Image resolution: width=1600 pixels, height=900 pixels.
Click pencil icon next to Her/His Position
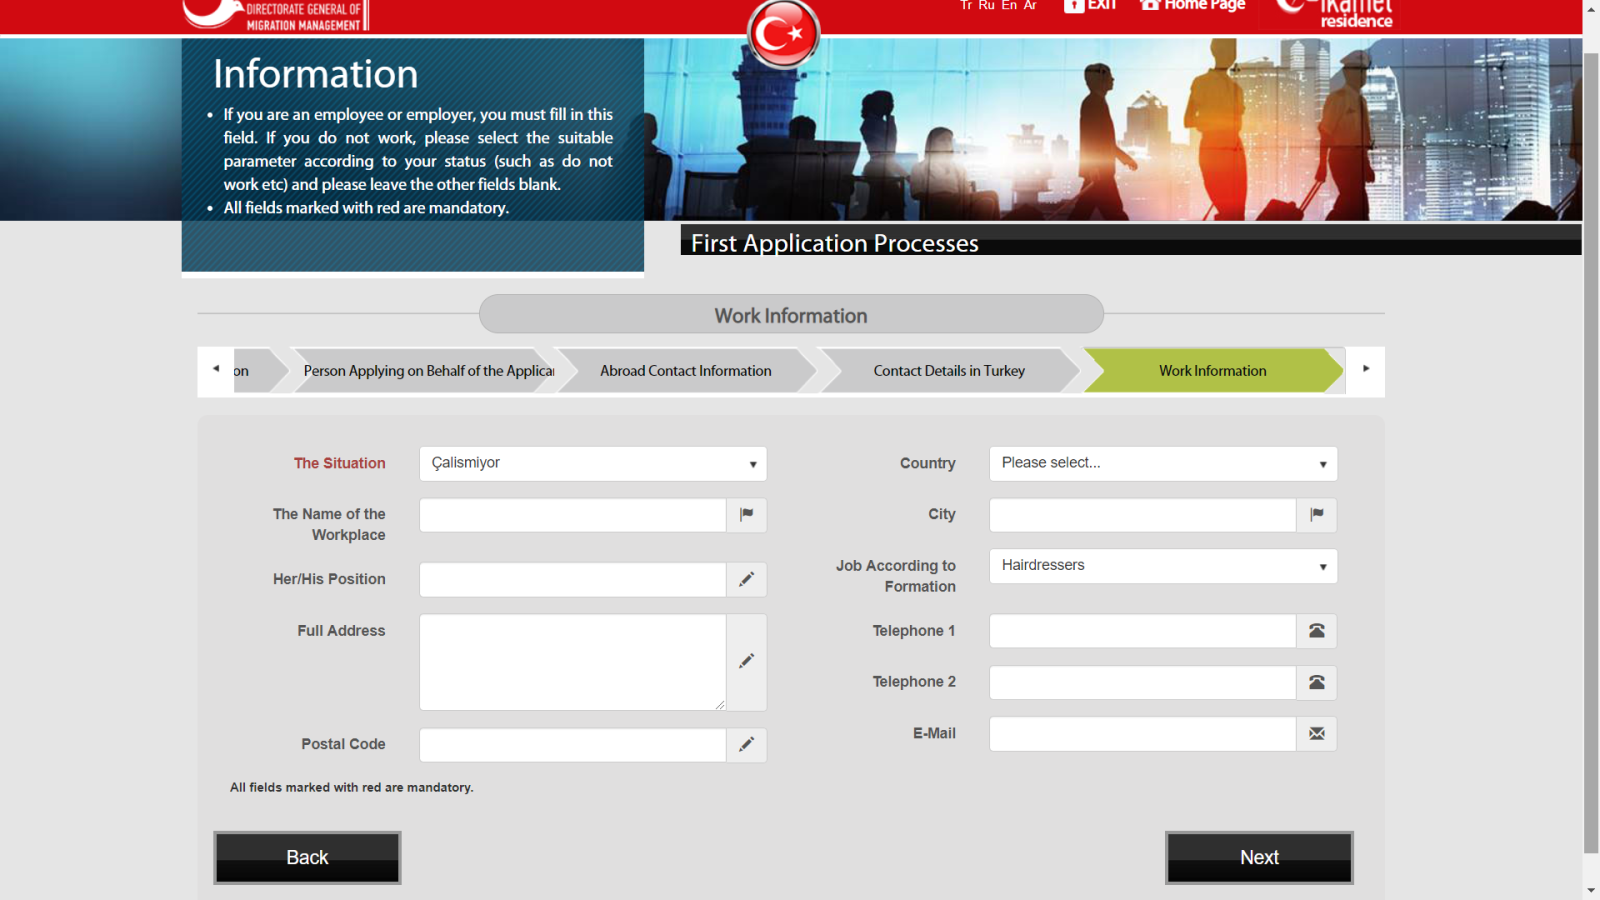point(746,580)
